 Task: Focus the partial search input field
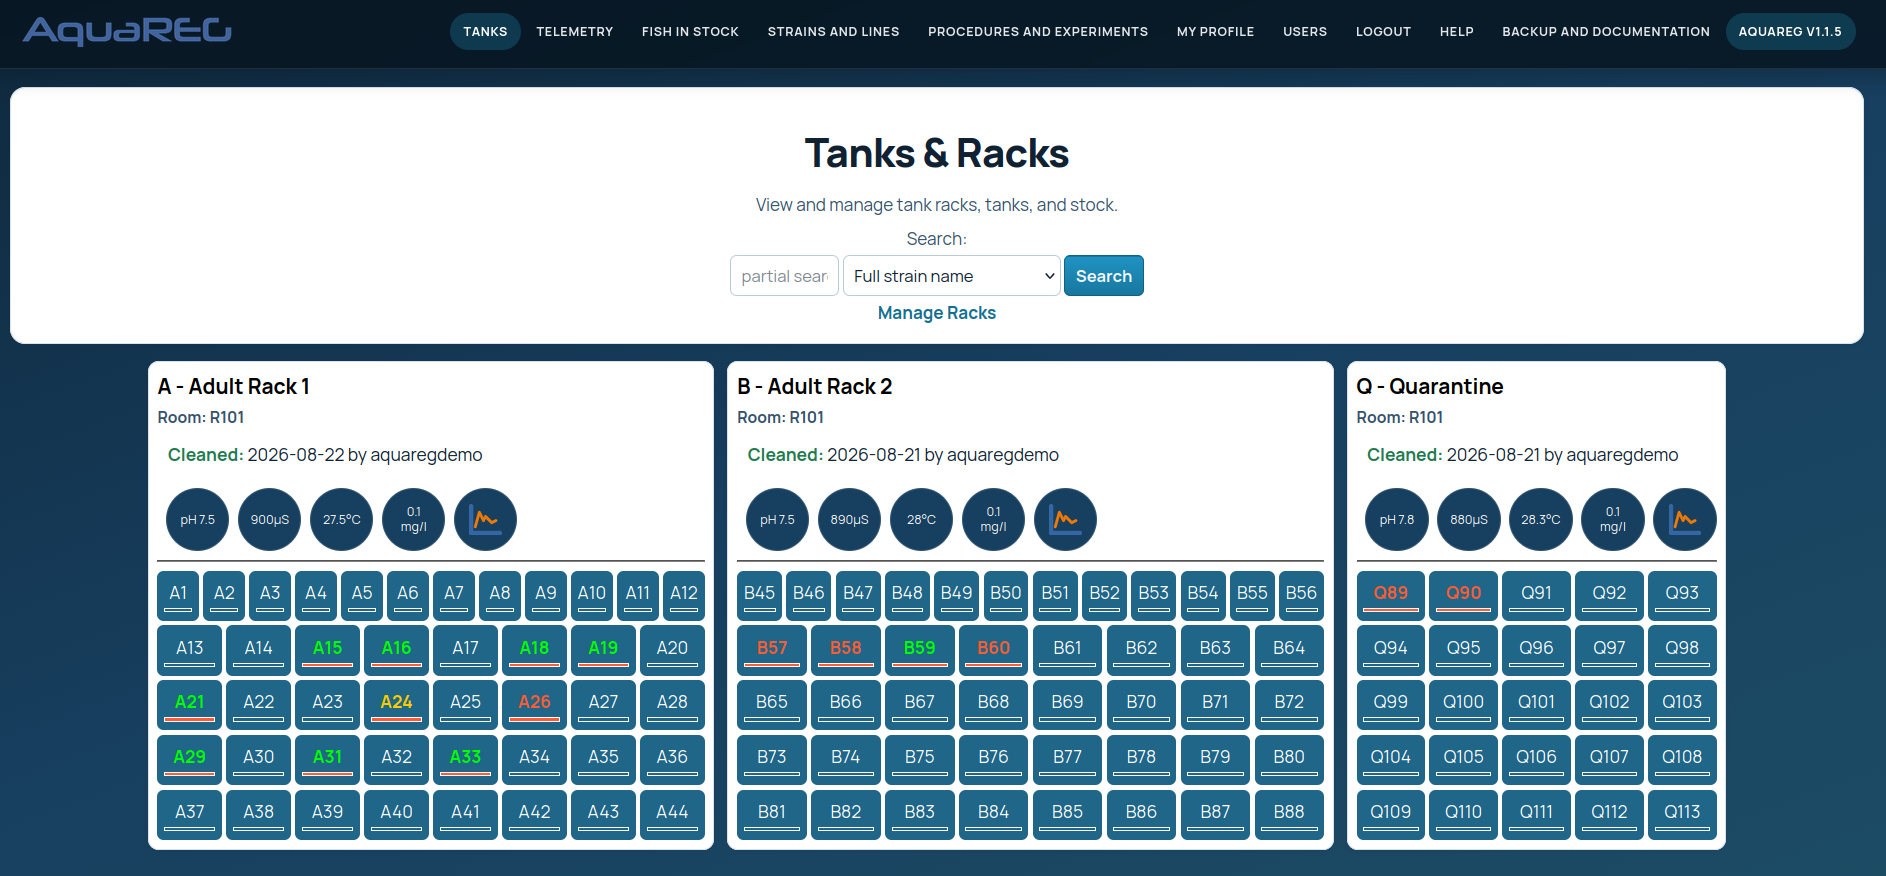(x=784, y=276)
